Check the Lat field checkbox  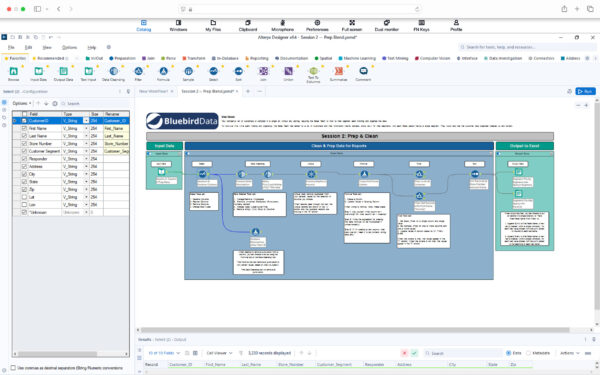[24, 197]
